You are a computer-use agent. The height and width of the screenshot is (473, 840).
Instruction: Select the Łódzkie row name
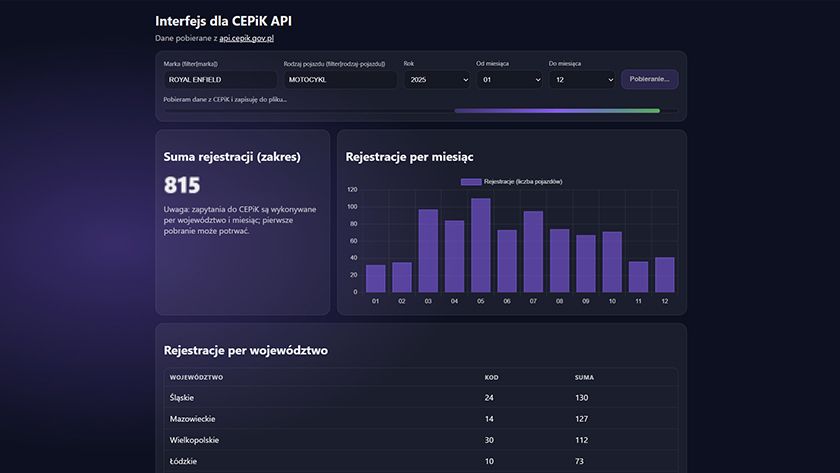183,461
